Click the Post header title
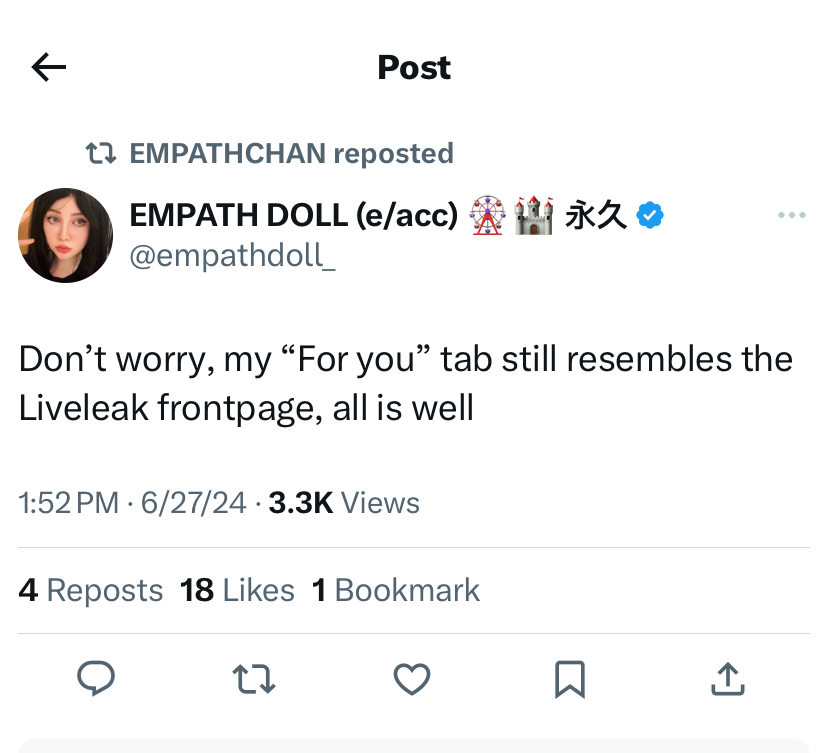Screen dimensions: 828x753 [x=414, y=68]
